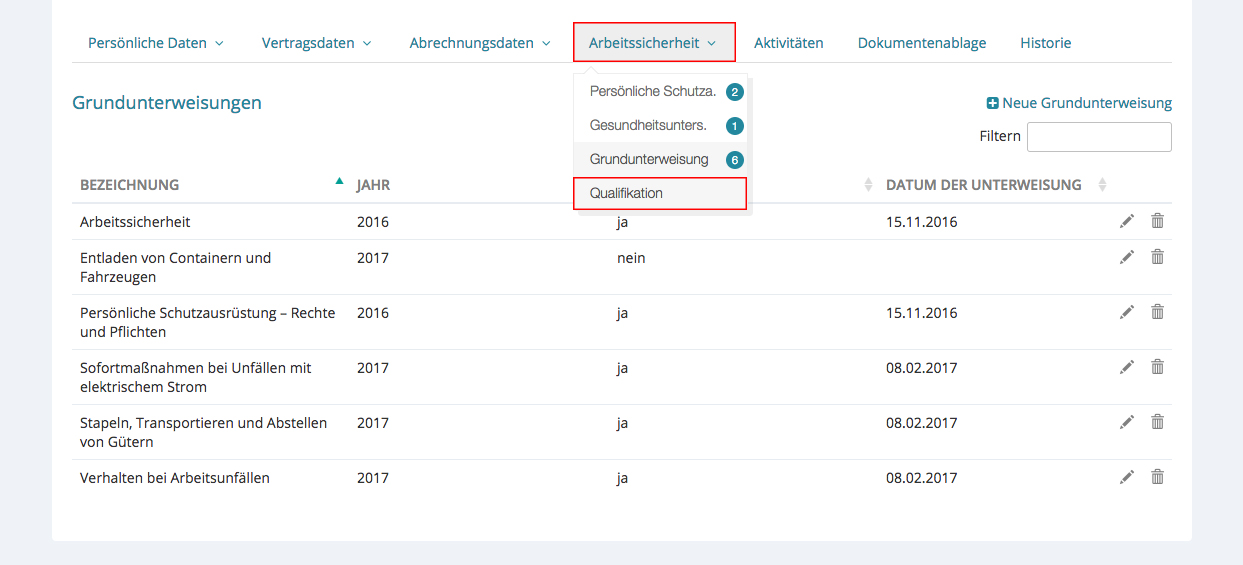This screenshot has width=1243, height=565.
Task: Open the Vertragsdaten dropdown menu
Action: point(316,43)
